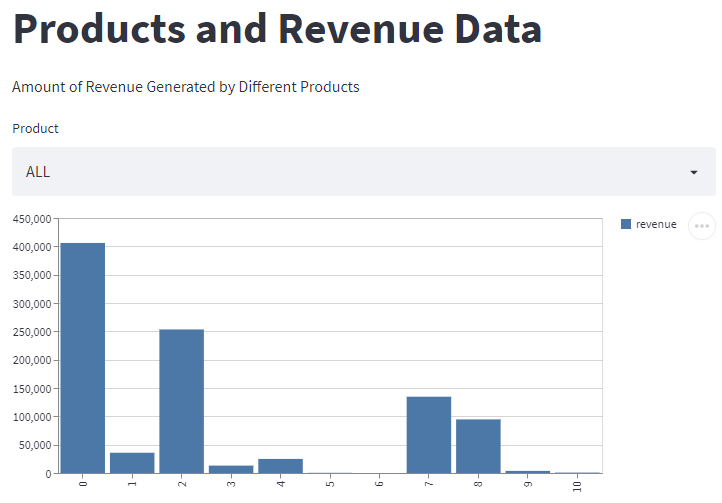Click the revenue description subtitle text

pyautogui.click(x=185, y=87)
